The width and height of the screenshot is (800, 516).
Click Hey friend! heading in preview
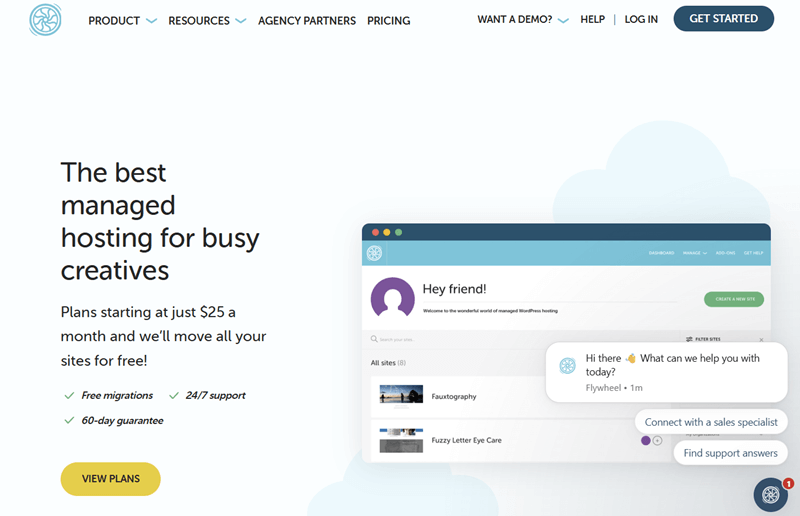(455, 289)
